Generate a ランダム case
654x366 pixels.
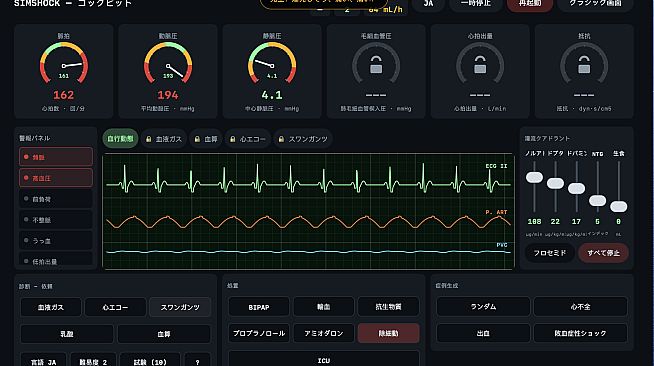(483, 307)
